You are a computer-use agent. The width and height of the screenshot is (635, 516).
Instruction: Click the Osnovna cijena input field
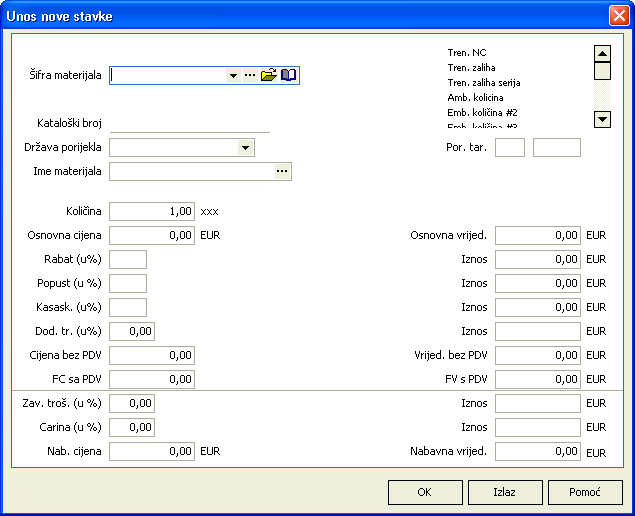pos(152,236)
